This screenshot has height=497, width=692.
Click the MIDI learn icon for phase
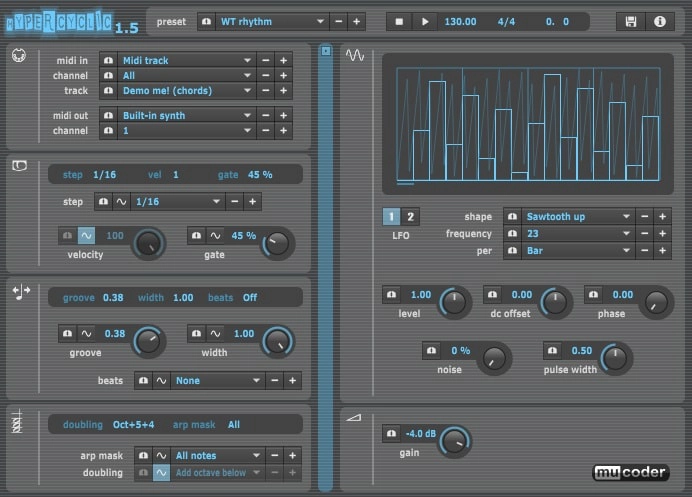tap(594, 294)
